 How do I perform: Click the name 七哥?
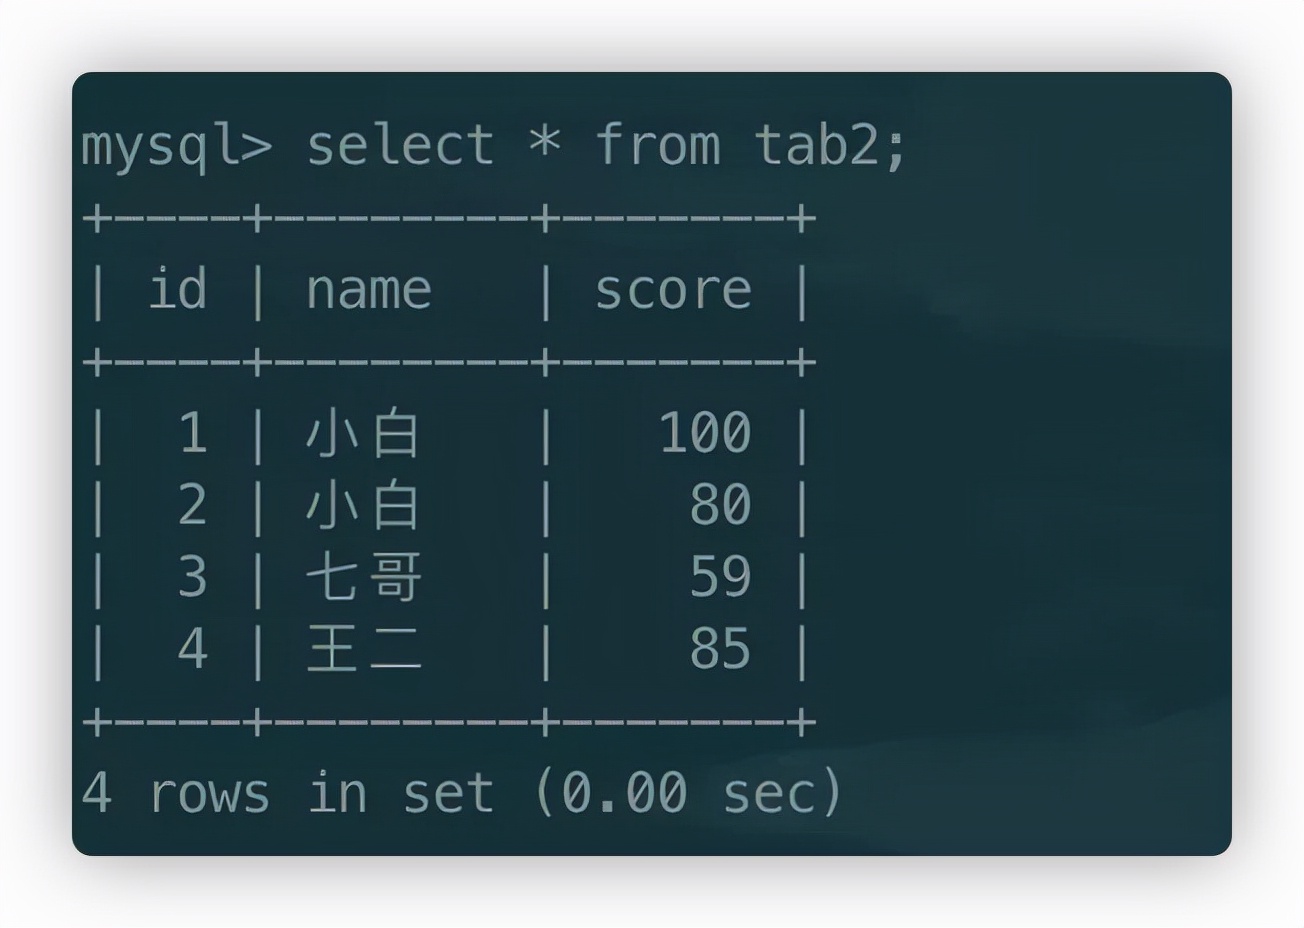pos(363,577)
